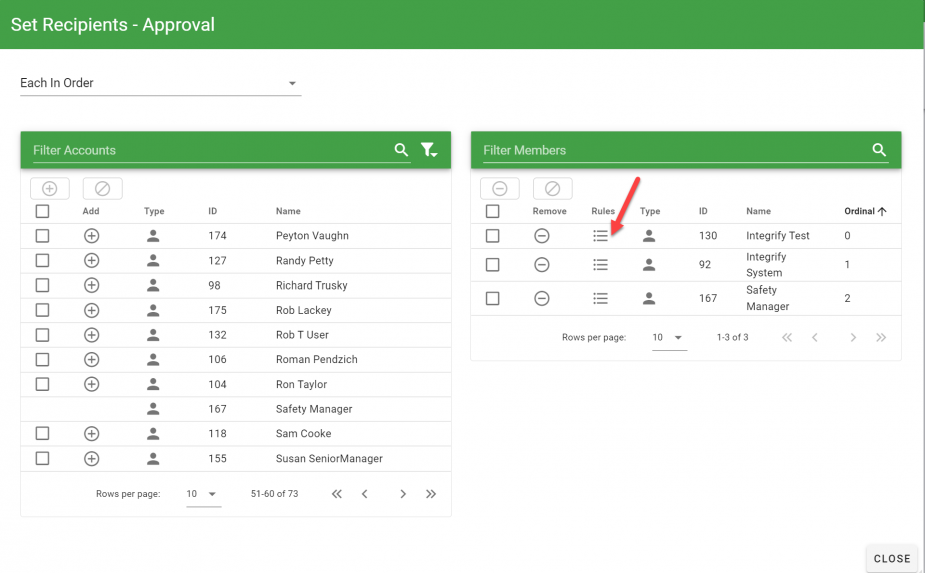Check the box next to Randy Petty

[x=42, y=261]
